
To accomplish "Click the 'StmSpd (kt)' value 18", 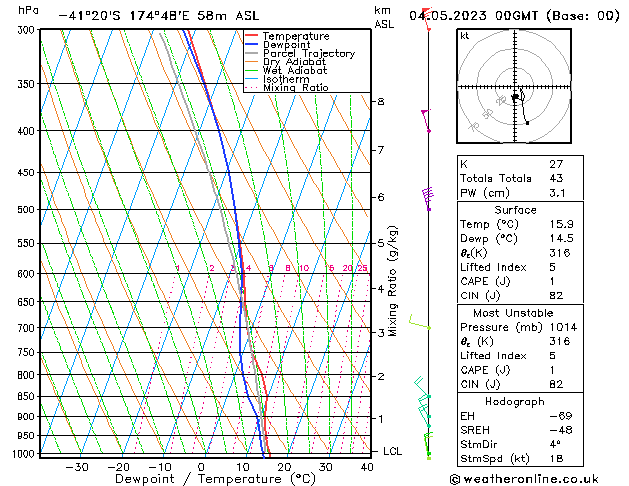I will point(556,458).
